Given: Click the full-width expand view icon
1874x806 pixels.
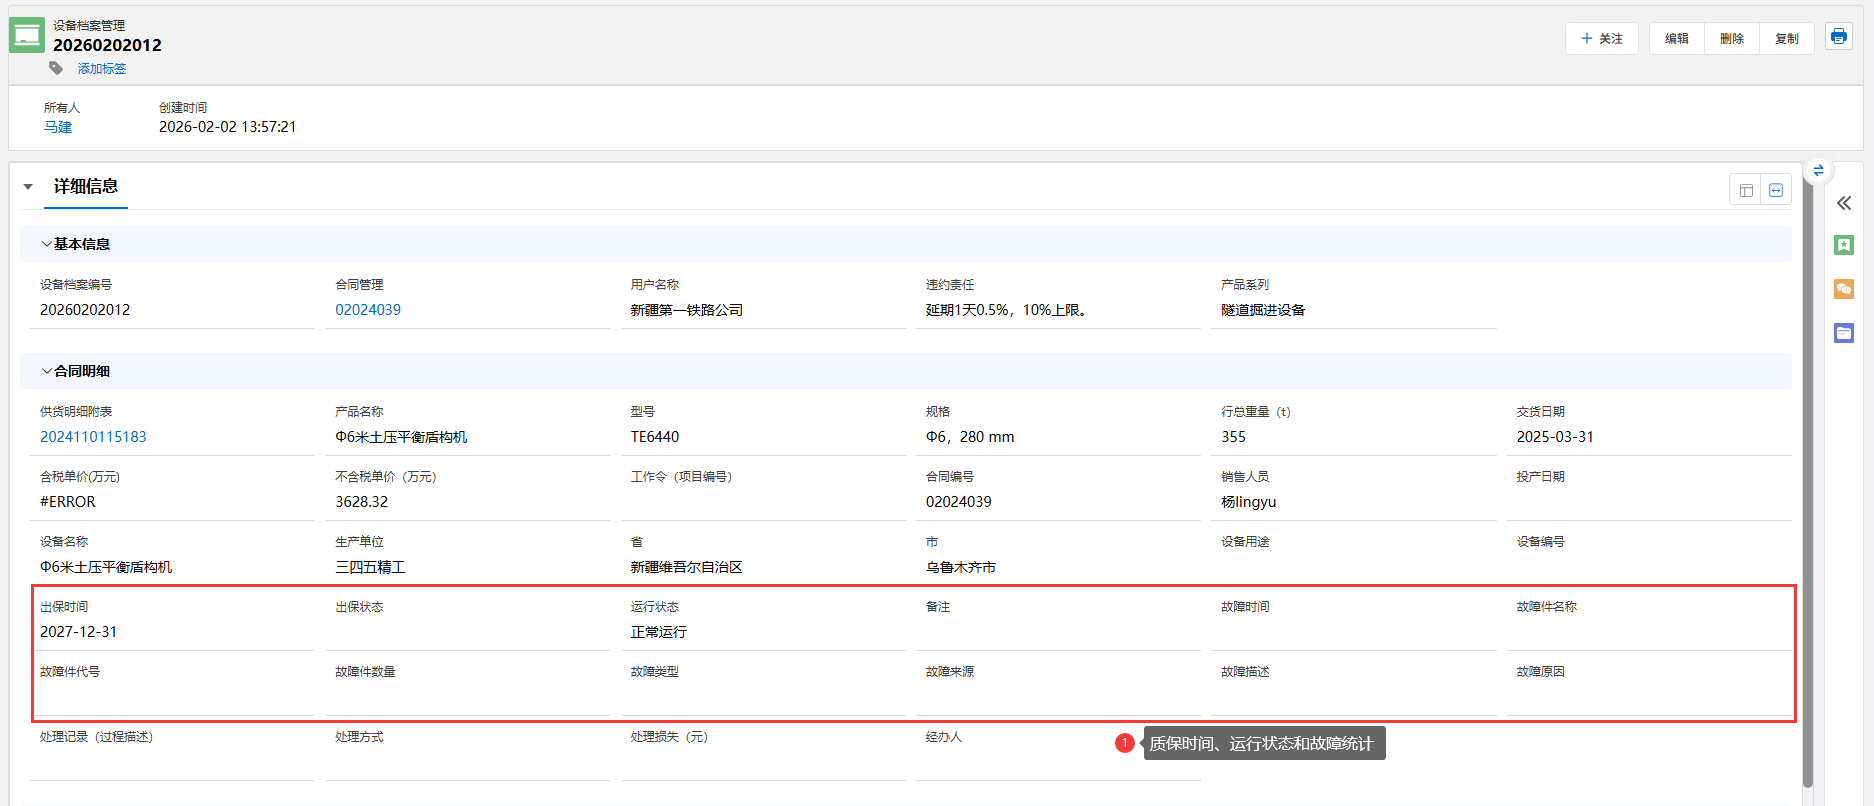Looking at the screenshot, I should (x=1776, y=190).
